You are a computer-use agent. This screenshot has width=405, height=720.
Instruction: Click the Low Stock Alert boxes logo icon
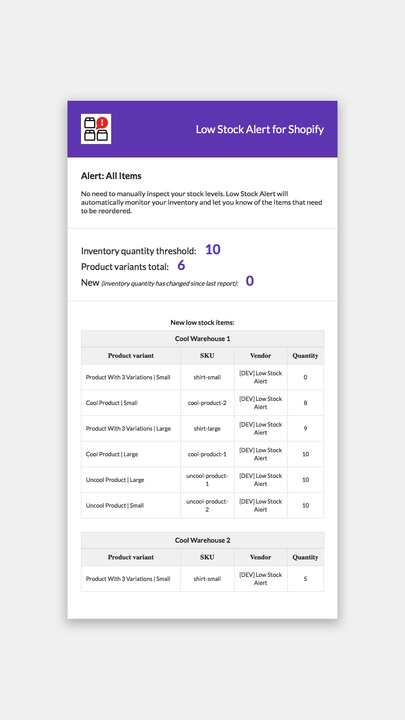point(96,129)
